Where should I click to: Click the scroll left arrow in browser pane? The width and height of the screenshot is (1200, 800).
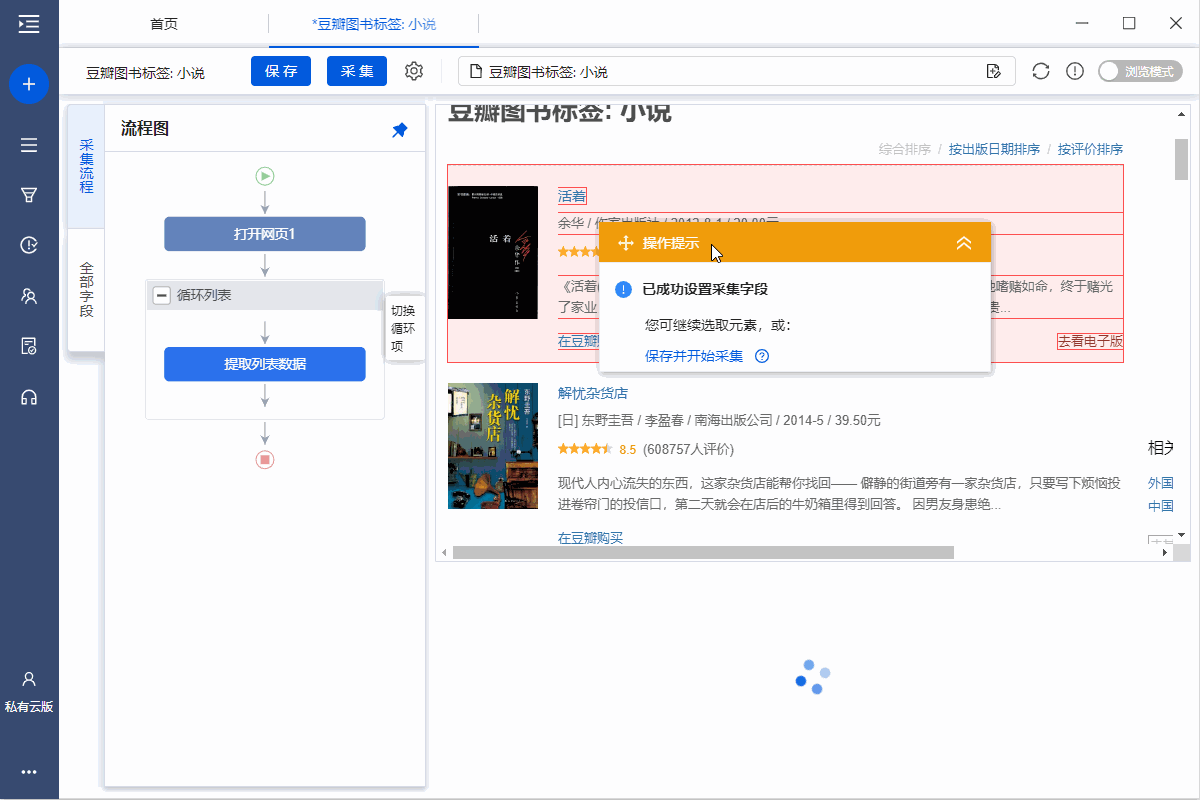coord(444,552)
